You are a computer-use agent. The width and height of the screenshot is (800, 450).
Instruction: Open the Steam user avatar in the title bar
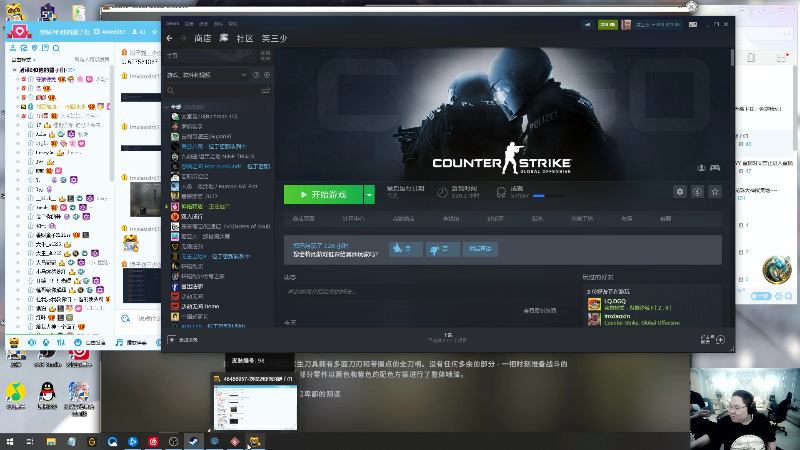(x=626, y=24)
